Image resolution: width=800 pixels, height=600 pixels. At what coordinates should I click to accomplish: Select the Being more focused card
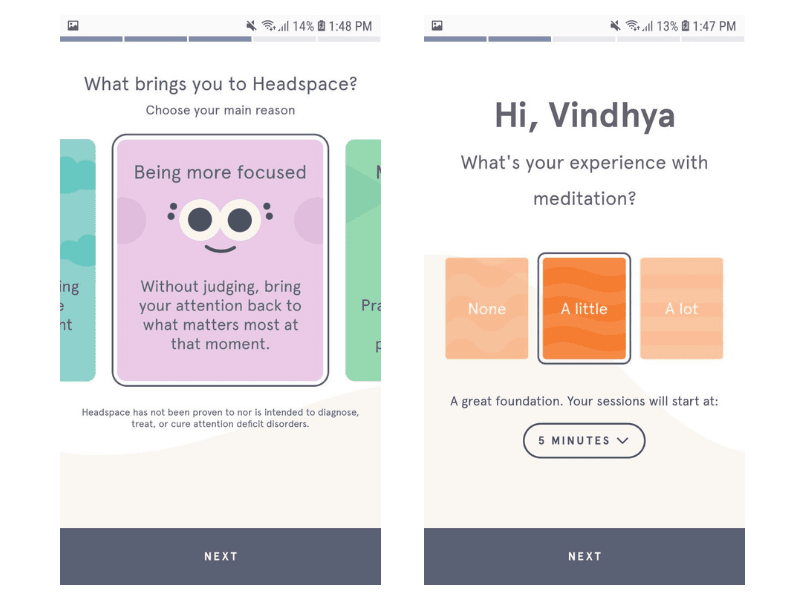[220, 260]
